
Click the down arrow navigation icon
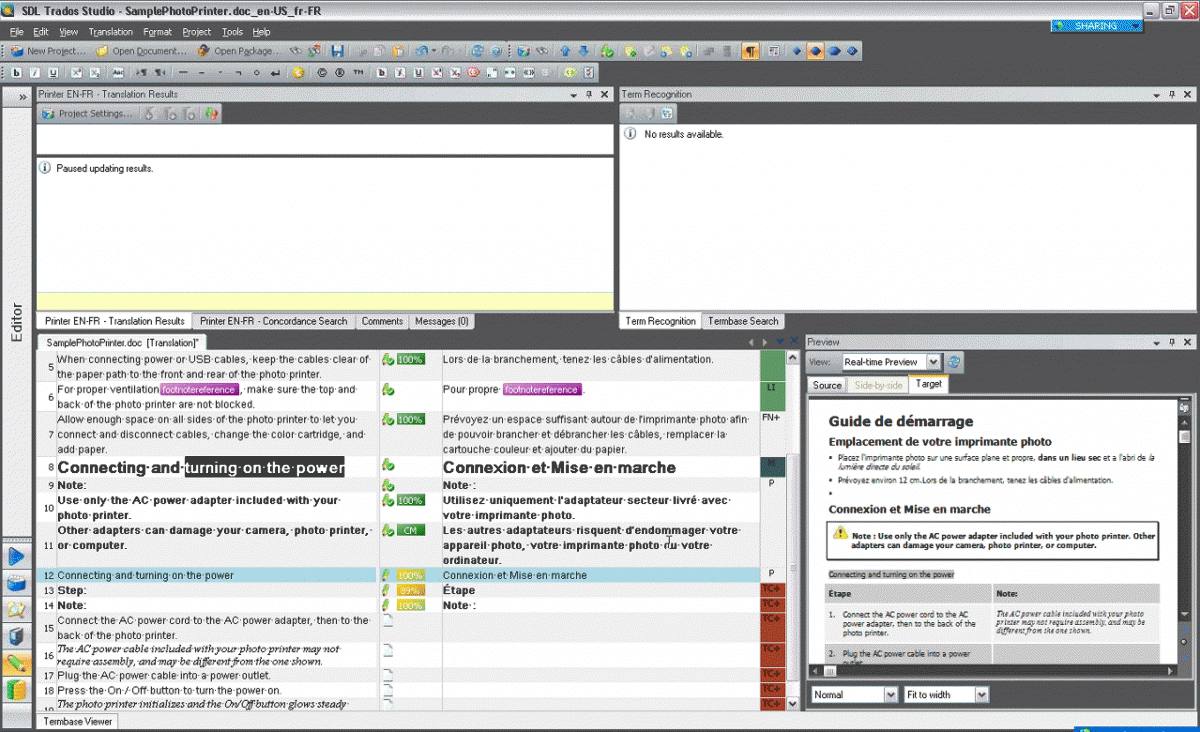[583, 51]
